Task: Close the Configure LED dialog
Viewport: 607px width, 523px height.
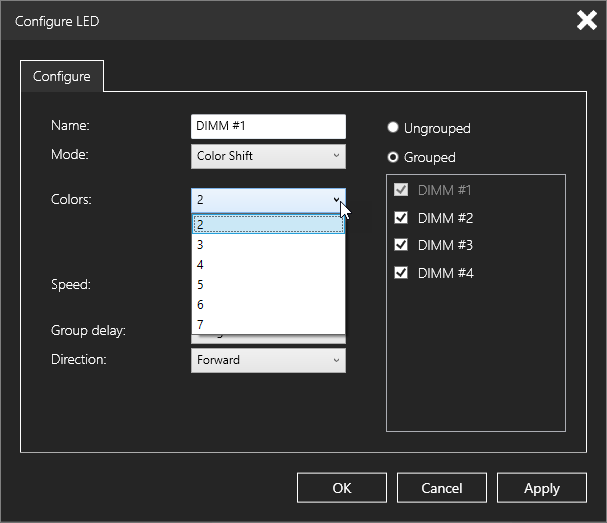Action: (x=586, y=21)
